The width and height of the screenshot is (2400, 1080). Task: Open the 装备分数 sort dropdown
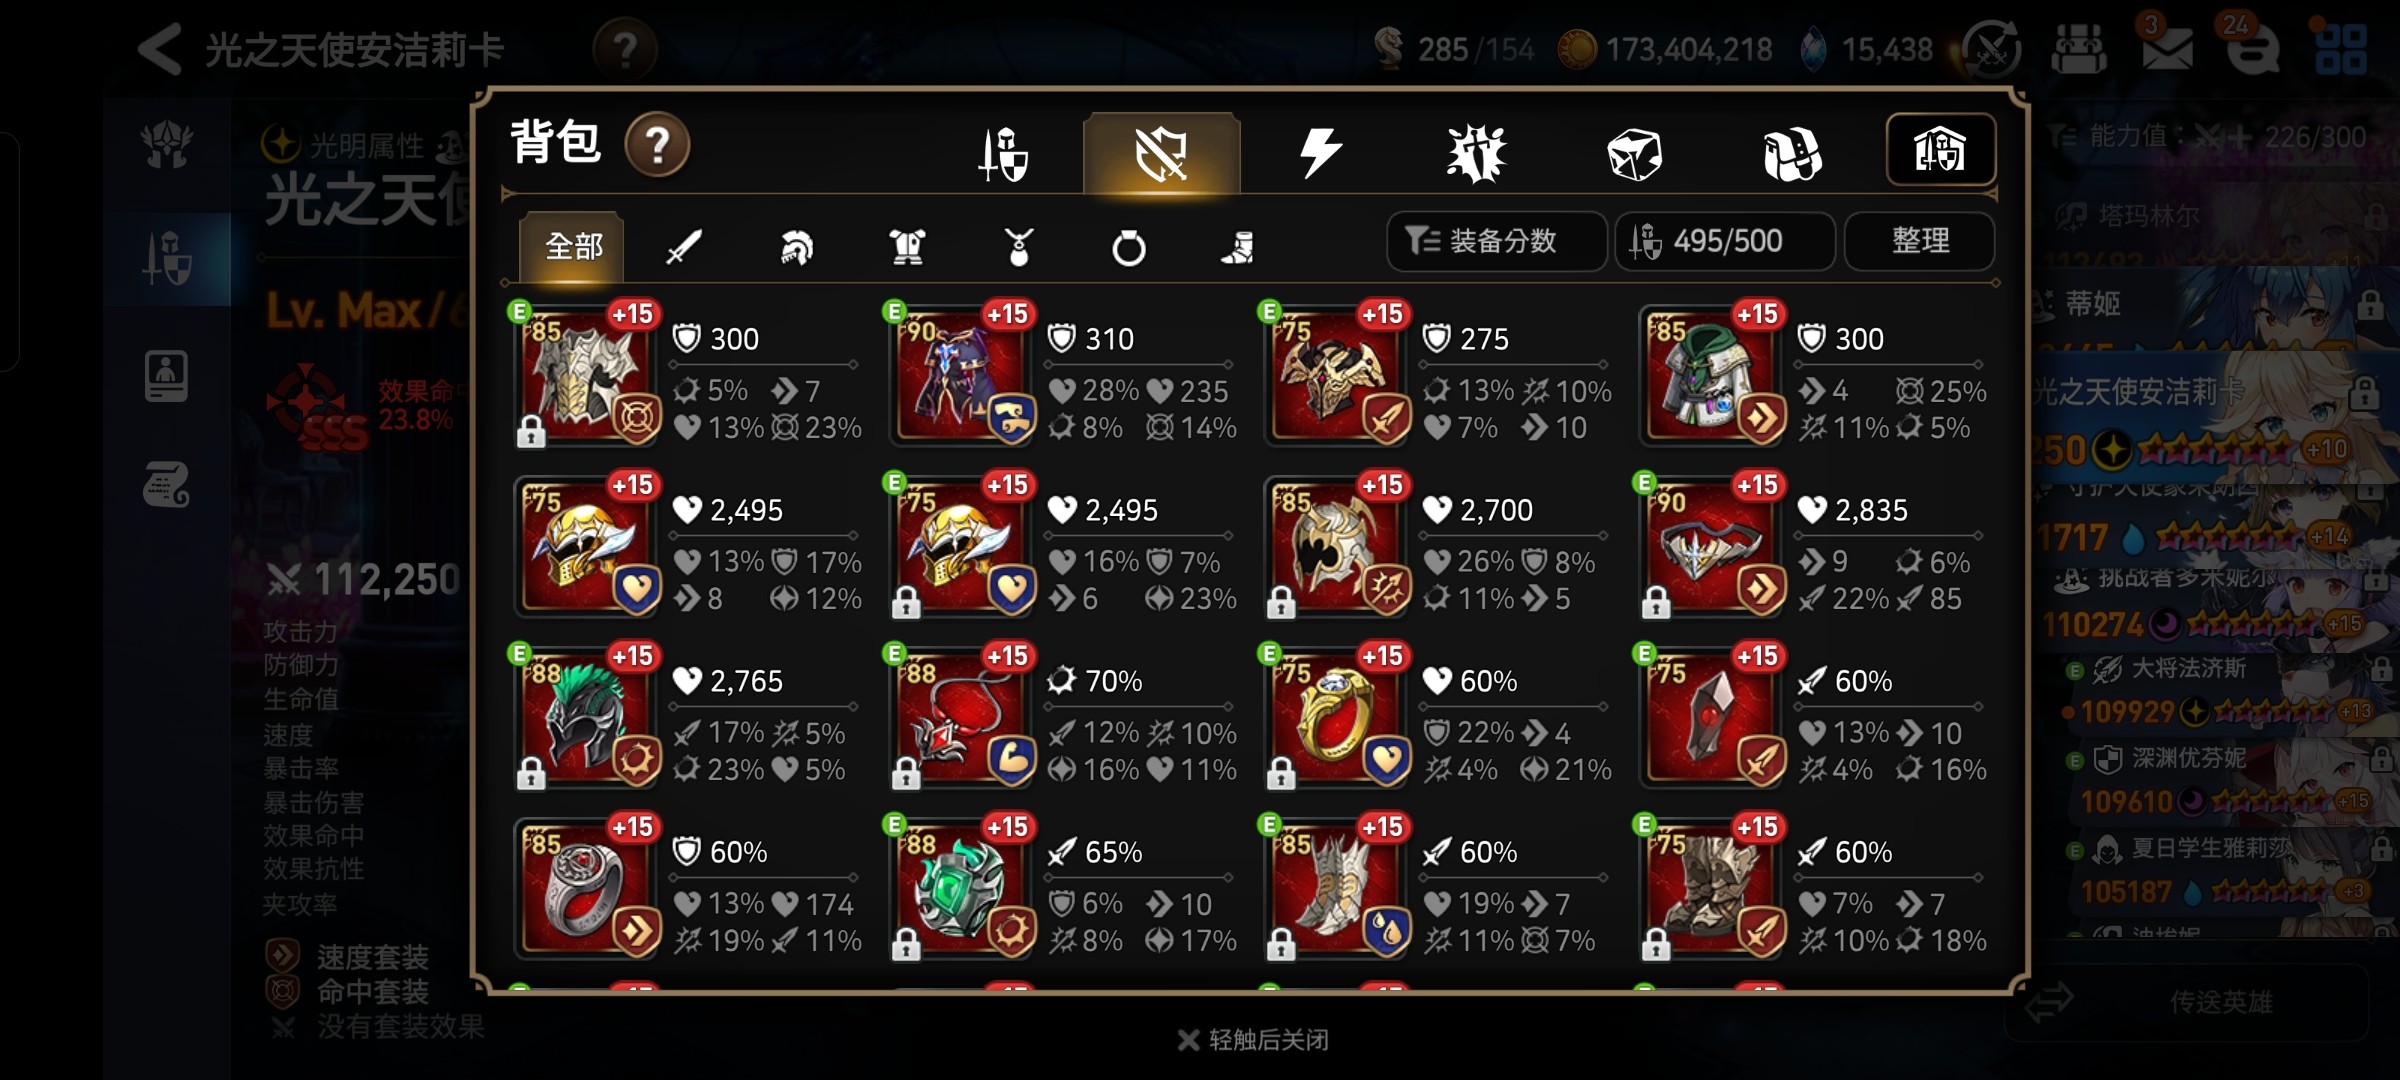point(1496,241)
